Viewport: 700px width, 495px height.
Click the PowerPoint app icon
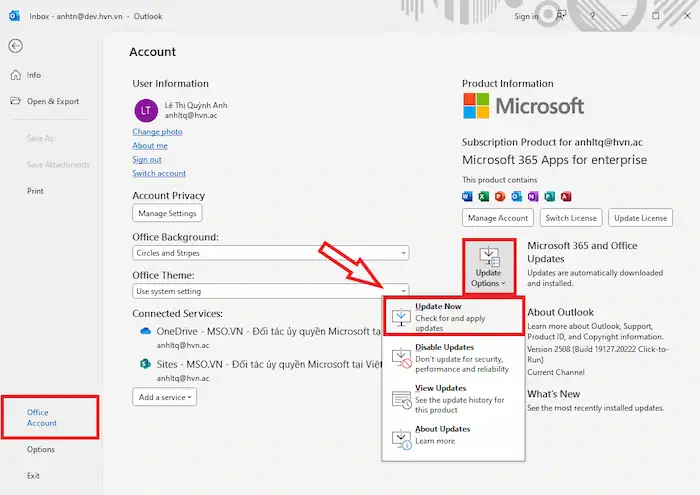click(500, 196)
